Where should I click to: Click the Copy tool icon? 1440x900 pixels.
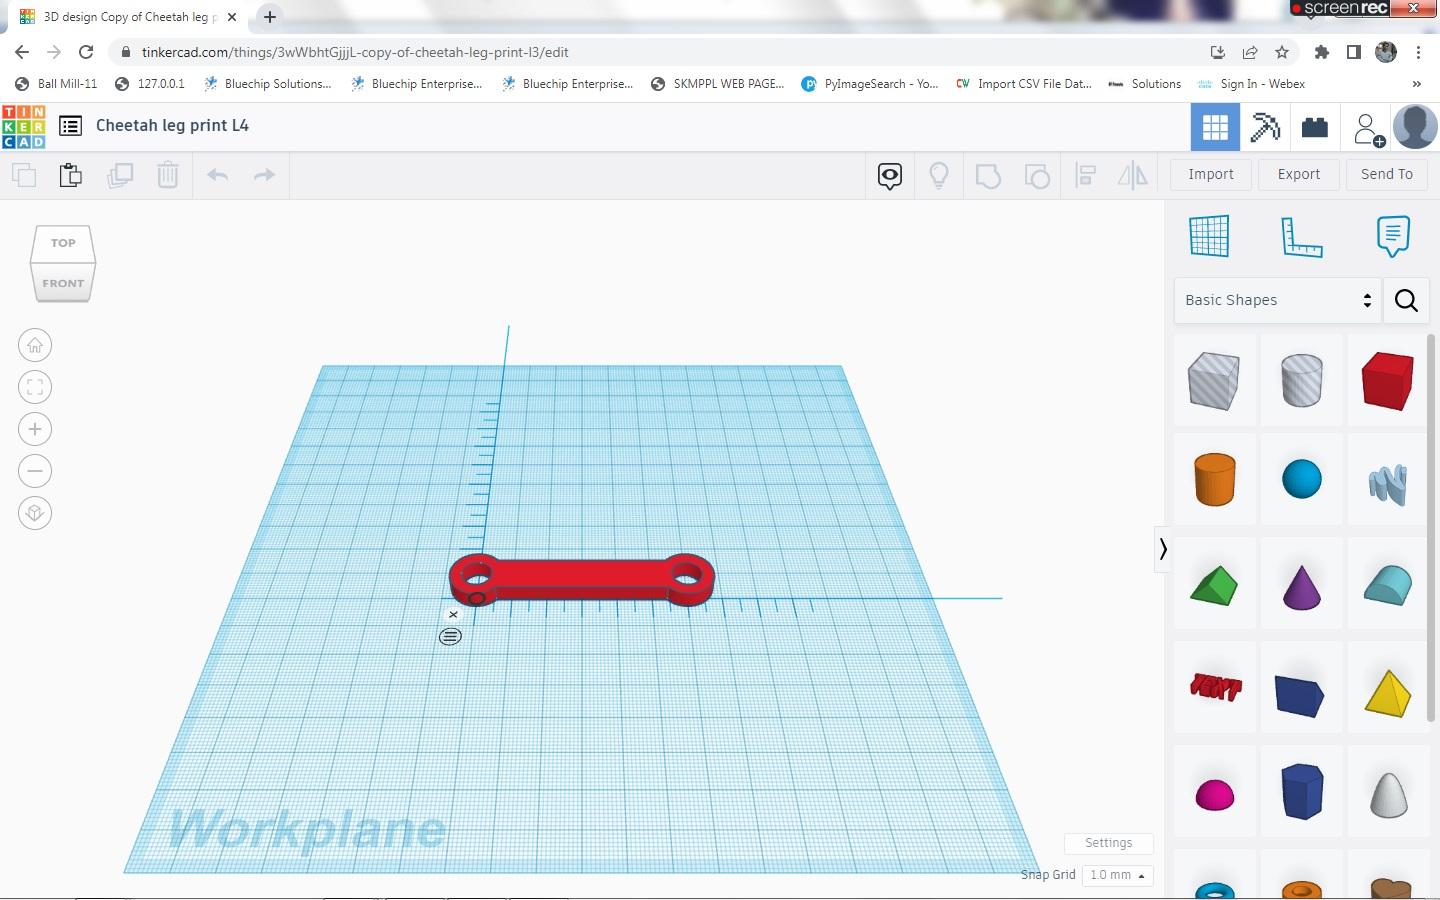click(24, 175)
